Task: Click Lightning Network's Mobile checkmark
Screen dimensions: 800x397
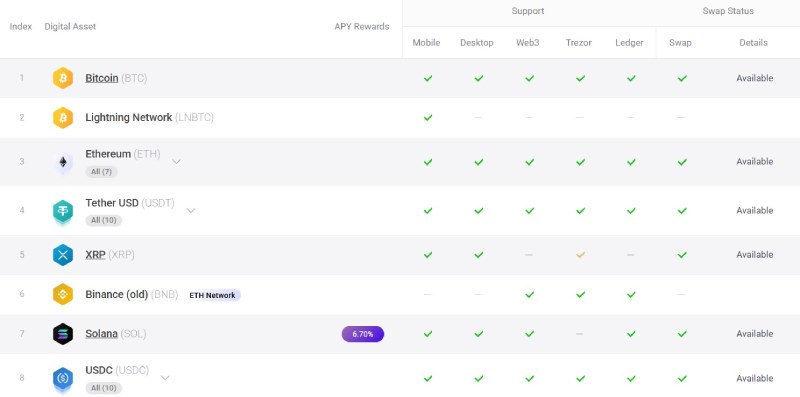Action: tap(428, 117)
